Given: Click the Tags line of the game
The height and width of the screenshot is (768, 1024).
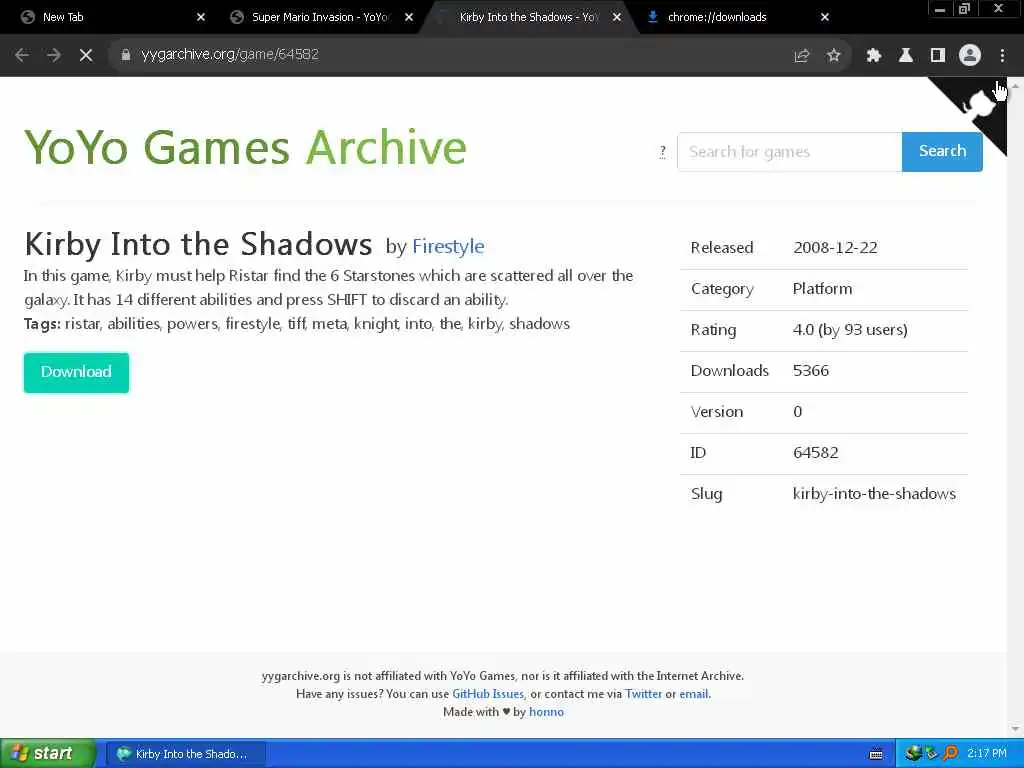Looking at the screenshot, I should [296, 324].
